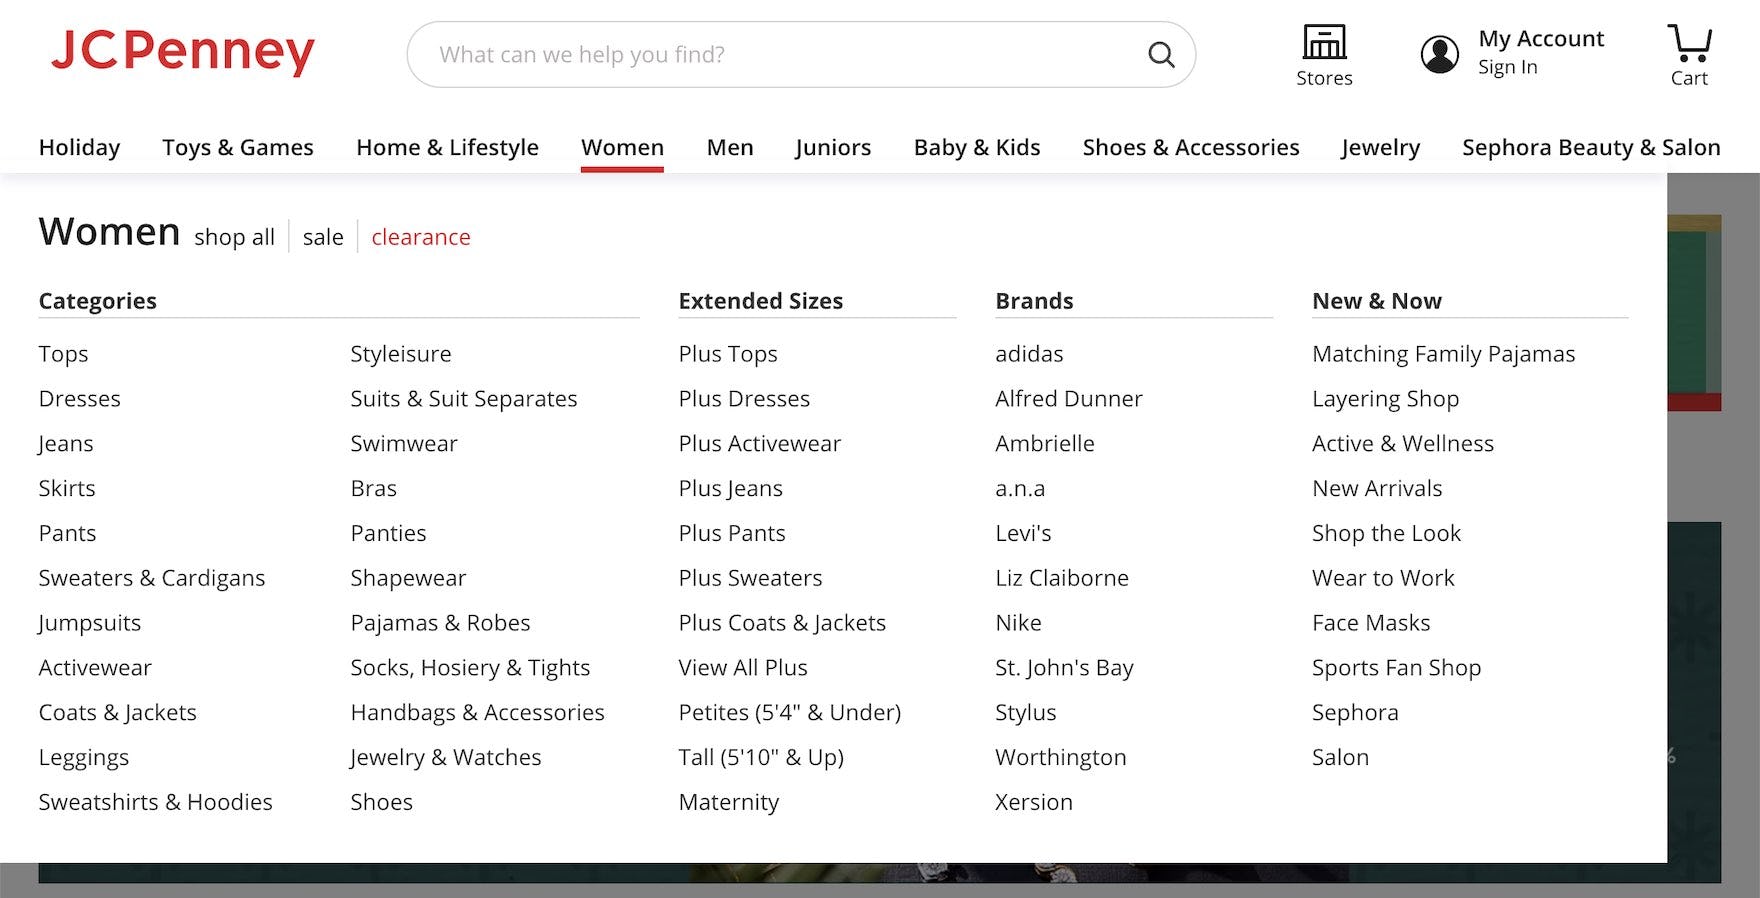Click the Women's clearance link
The width and height of the screenshot is (1760, 898).
pyautogui.click(x=420, y=237)
